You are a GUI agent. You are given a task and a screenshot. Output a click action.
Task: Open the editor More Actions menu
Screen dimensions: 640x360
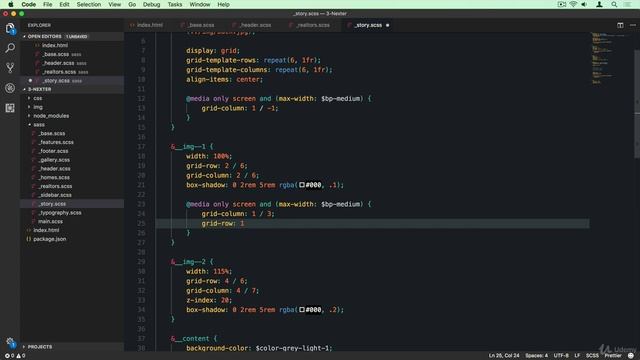[633, 25]
